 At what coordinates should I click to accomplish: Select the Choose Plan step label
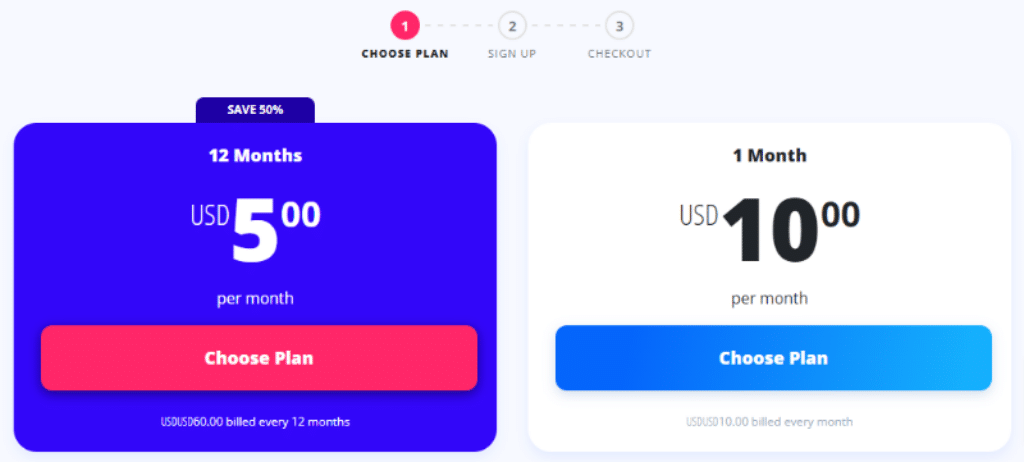pyautogui.click(x=405, y=54)
